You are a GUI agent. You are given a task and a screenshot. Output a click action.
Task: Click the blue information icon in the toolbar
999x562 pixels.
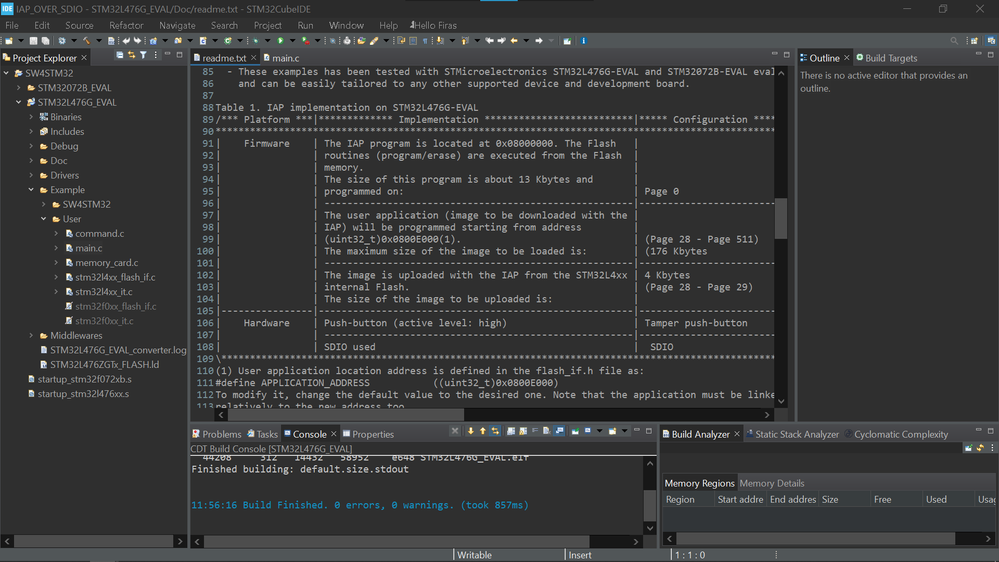tap(584, 41)
